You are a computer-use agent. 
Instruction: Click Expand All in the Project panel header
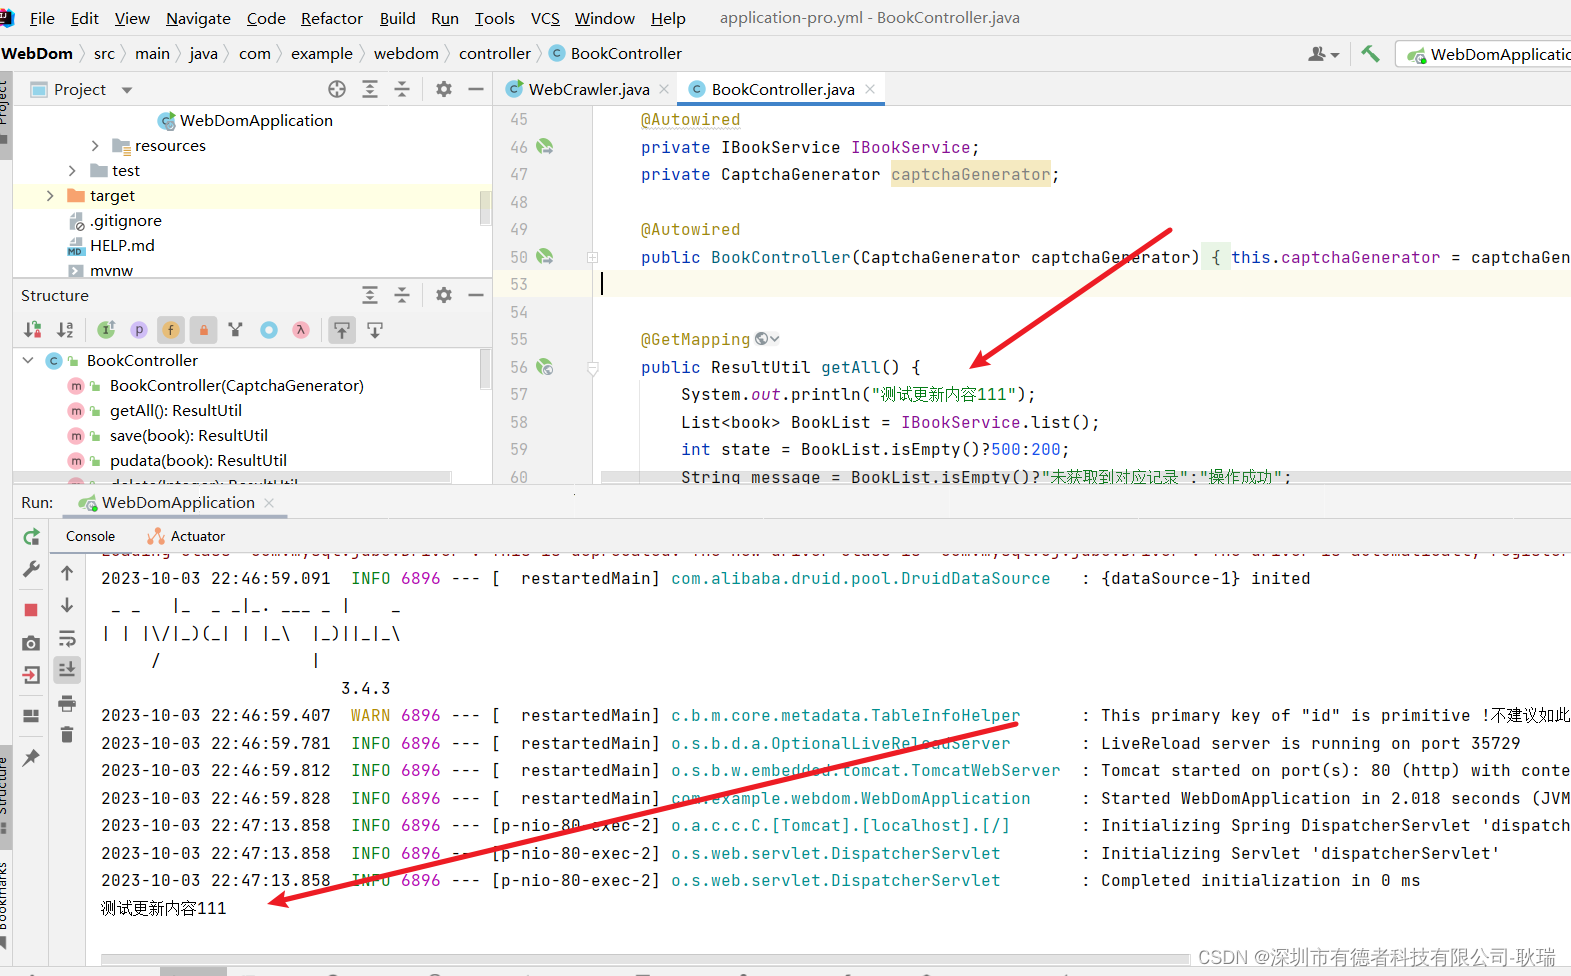370,89
